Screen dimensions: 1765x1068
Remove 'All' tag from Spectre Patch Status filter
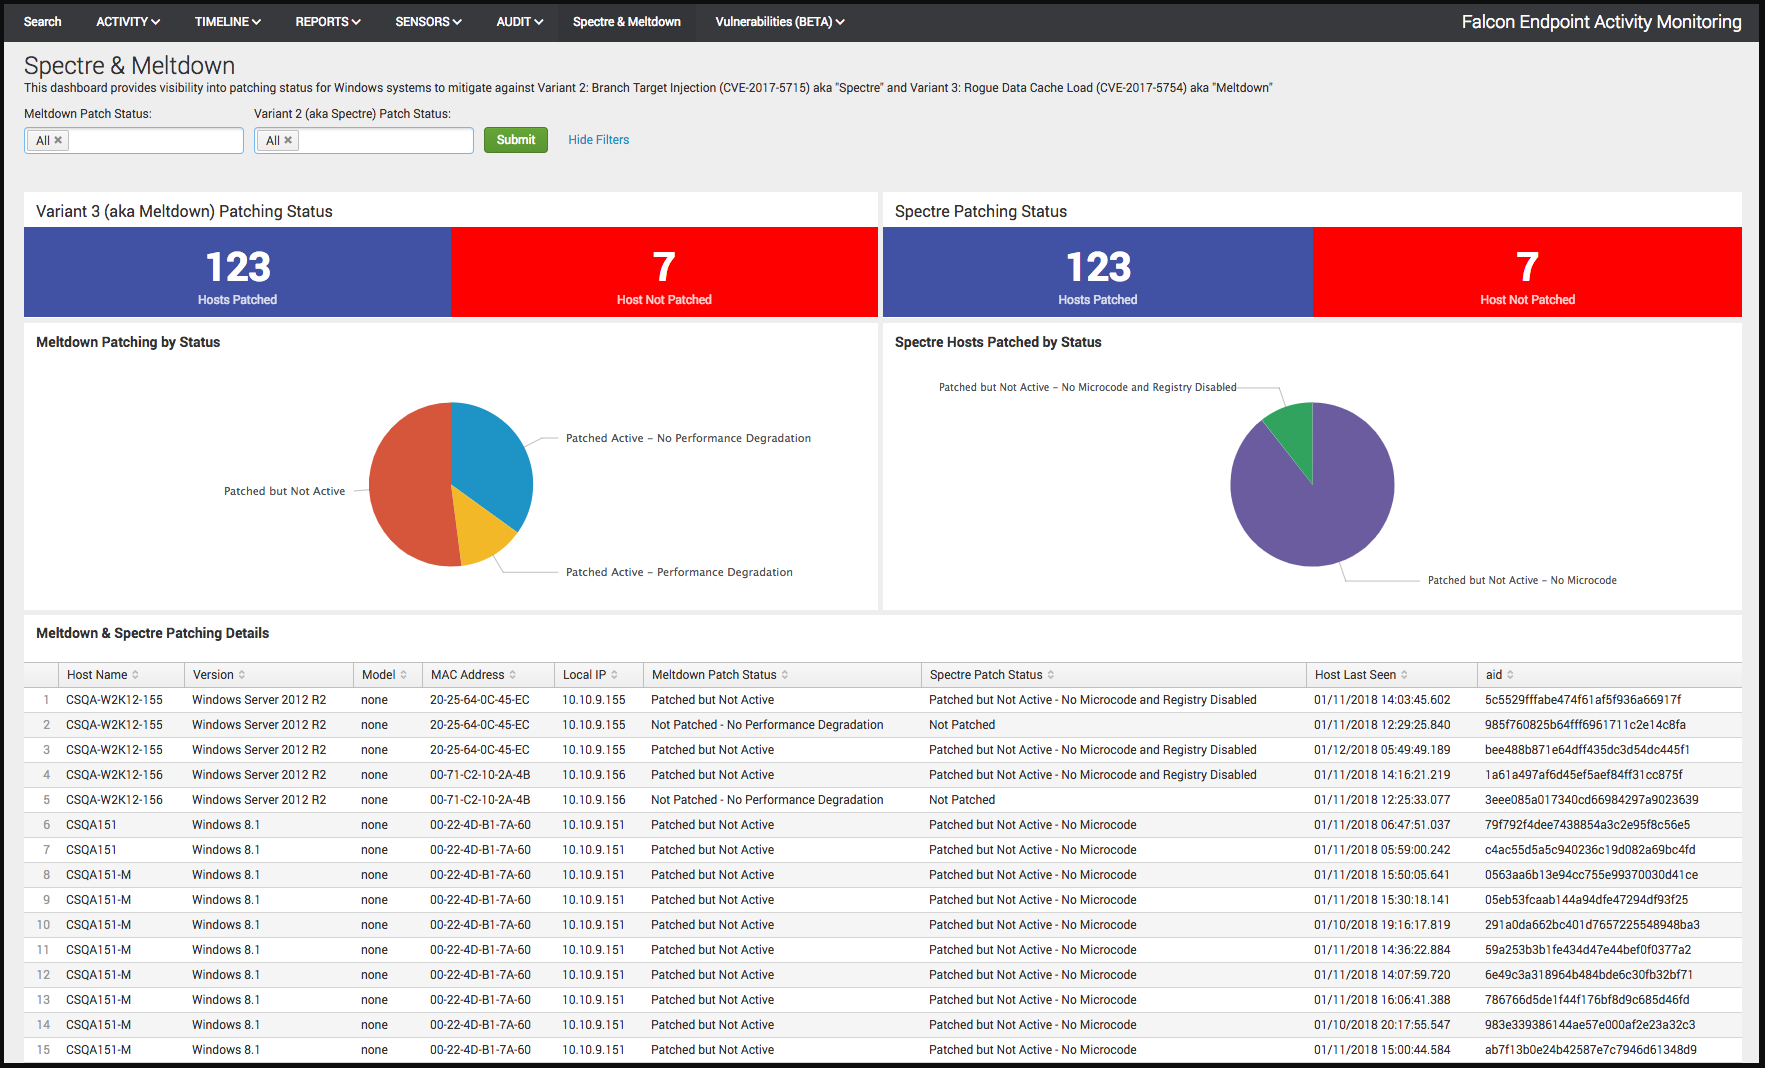(x=288, y=140)
